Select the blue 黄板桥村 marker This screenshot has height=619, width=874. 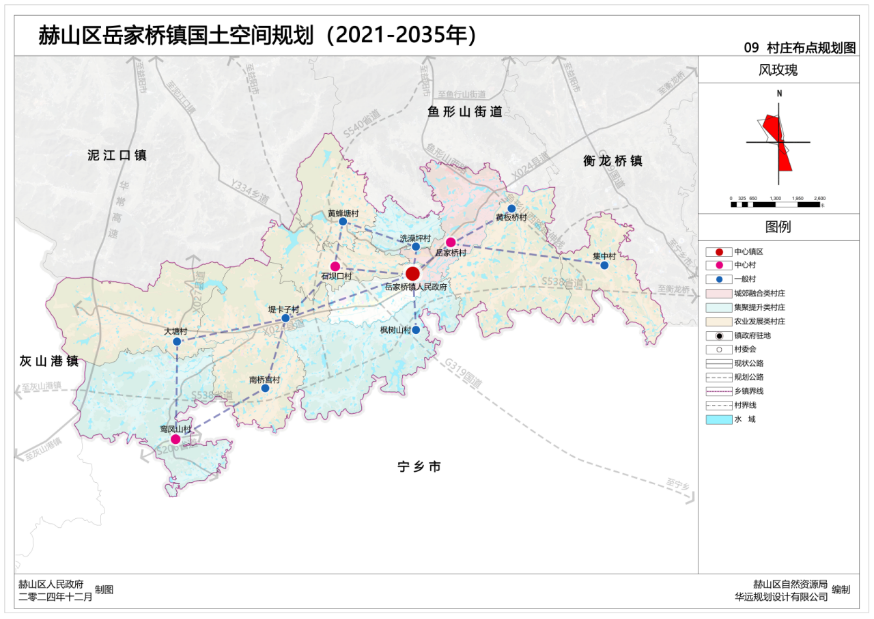click(x=511, y=209)
